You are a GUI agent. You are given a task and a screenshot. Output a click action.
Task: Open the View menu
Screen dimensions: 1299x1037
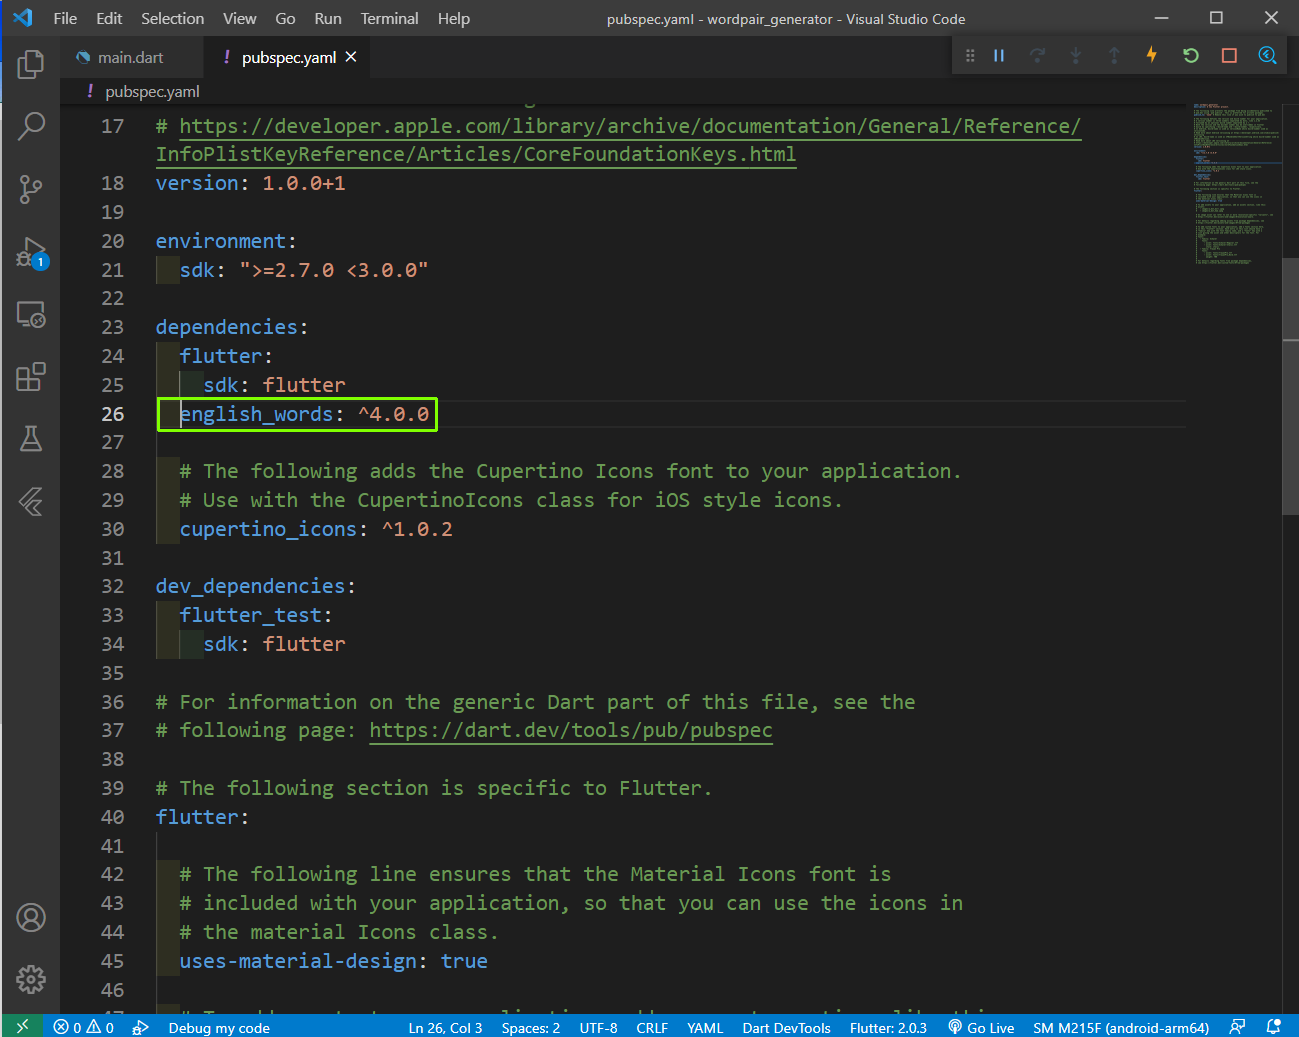239,18
